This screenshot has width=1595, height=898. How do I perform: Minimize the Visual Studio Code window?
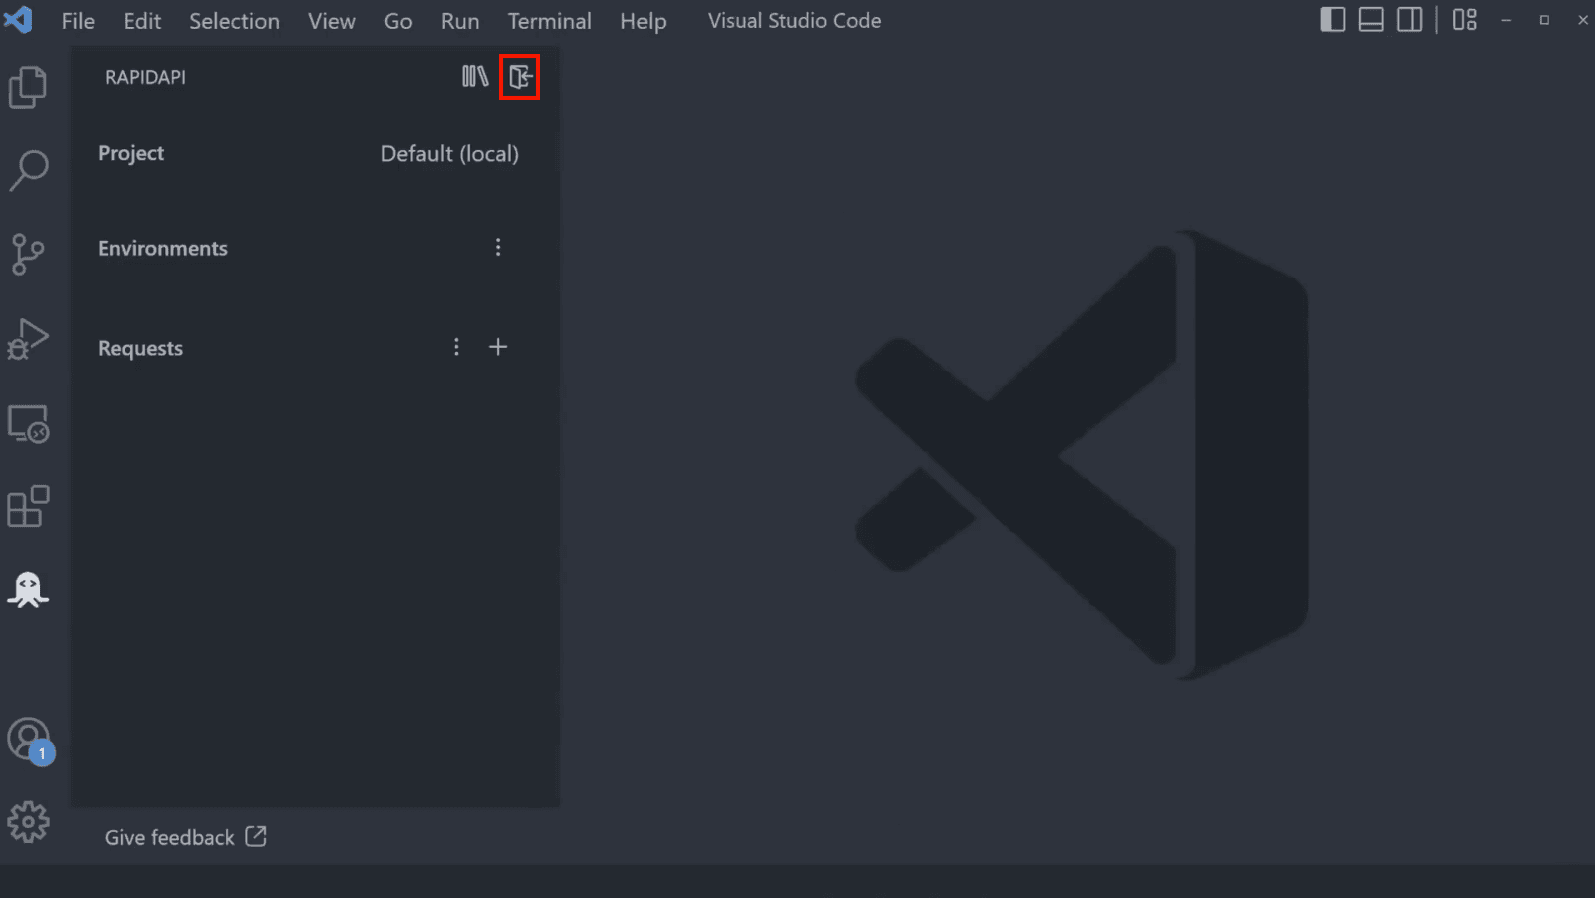click(x=1506, y=20)
